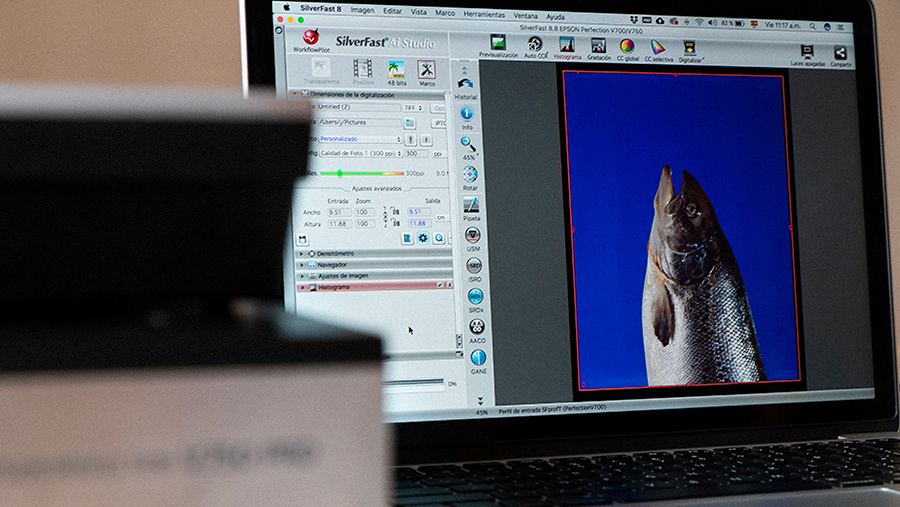Select the Pipeta tool in sidebar
Viewport: 900px width, 507px height.
472,205
